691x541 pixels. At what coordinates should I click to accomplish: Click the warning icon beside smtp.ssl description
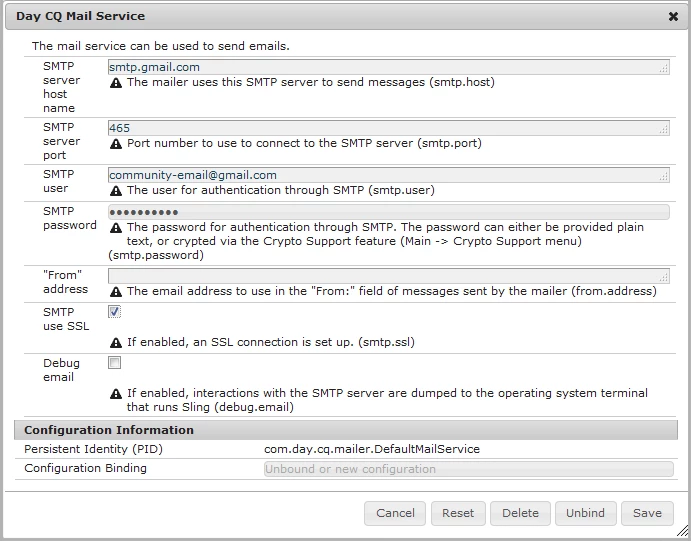[x=116, y=343]
